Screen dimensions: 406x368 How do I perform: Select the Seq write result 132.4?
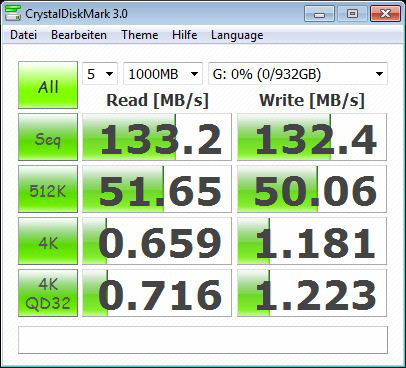click(312, 137)
